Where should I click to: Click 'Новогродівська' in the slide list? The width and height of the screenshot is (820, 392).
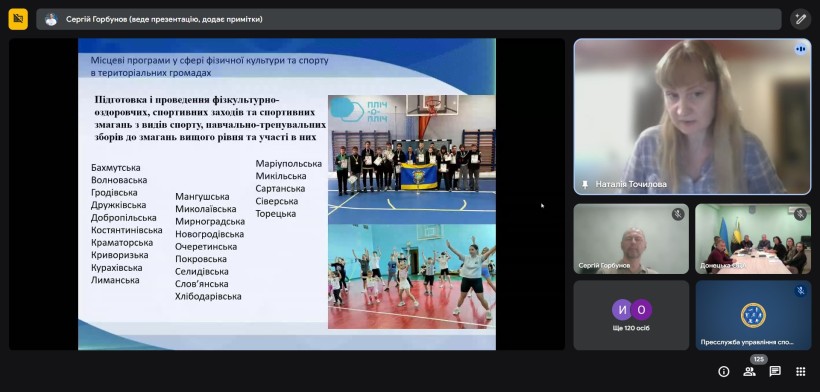tap(210, 234)
